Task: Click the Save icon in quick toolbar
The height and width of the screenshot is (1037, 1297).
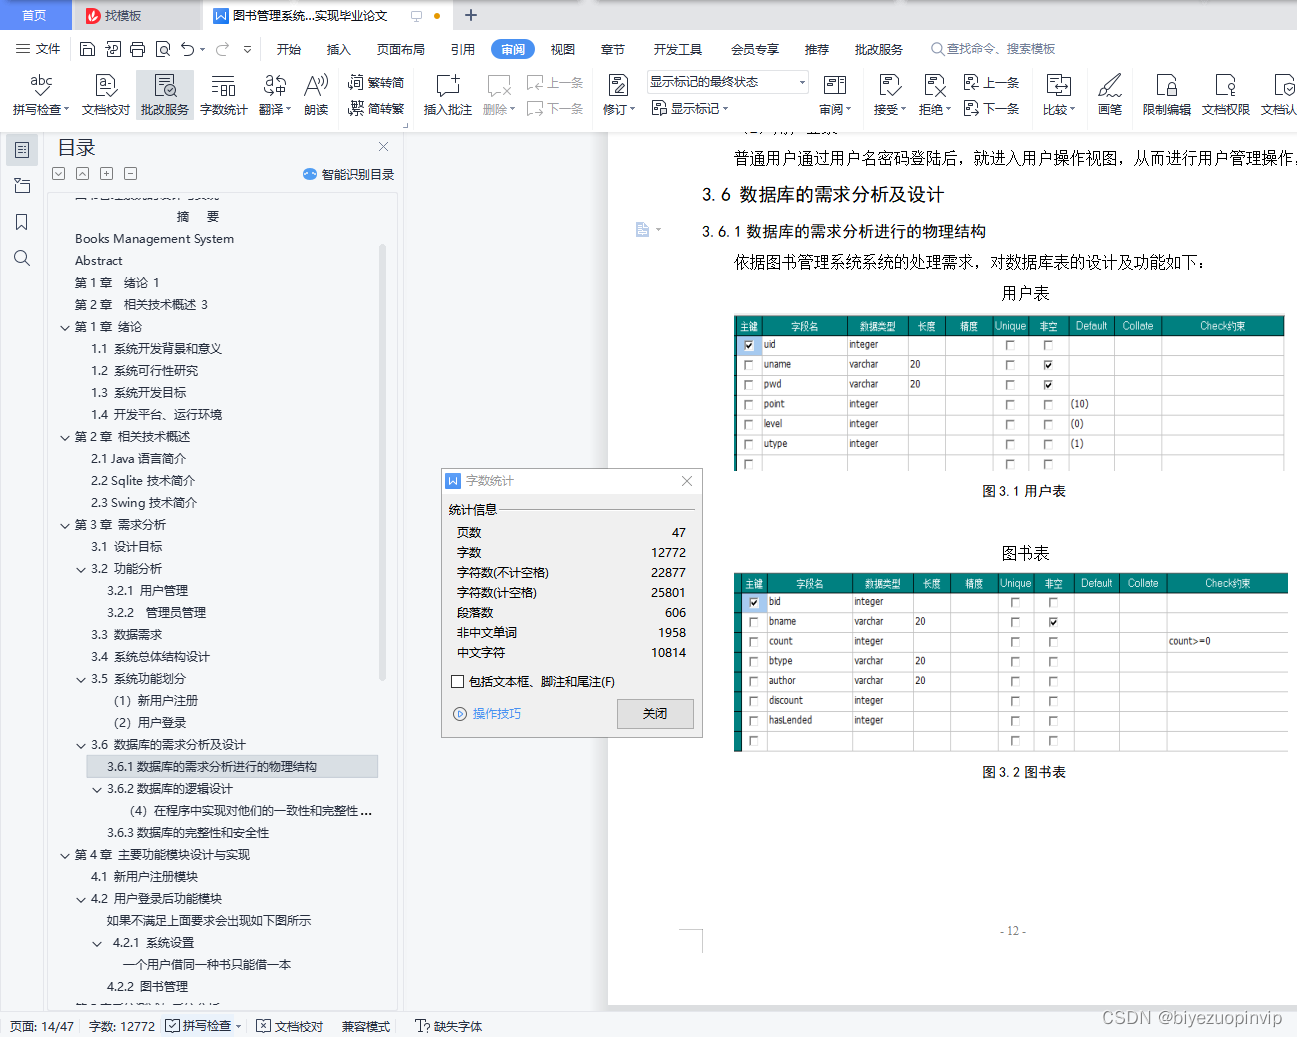Action: [87, 49]
